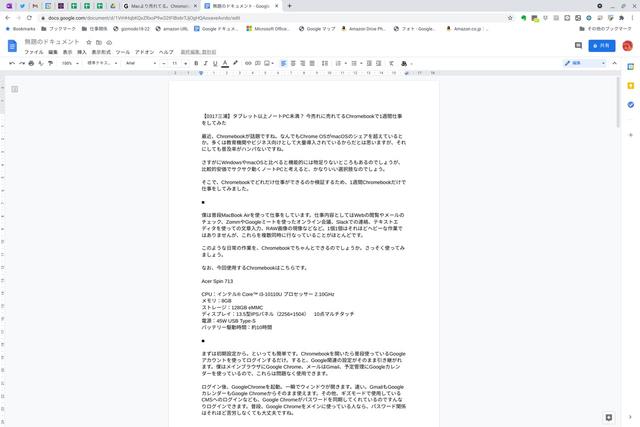This screenshot has height=427, width=640.
Task: Open the zoom 100% dropdown
Action: coord(70,63)
